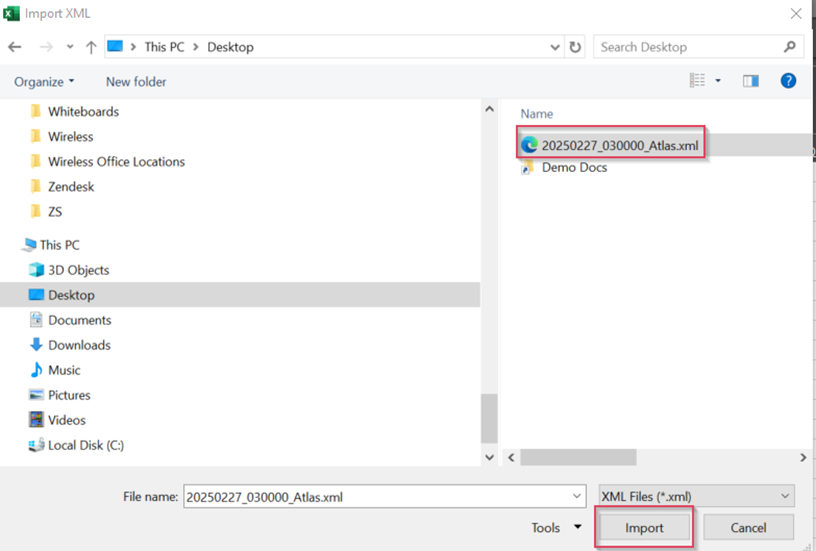
Task: Click the Import button
Action: coord(644,527)
